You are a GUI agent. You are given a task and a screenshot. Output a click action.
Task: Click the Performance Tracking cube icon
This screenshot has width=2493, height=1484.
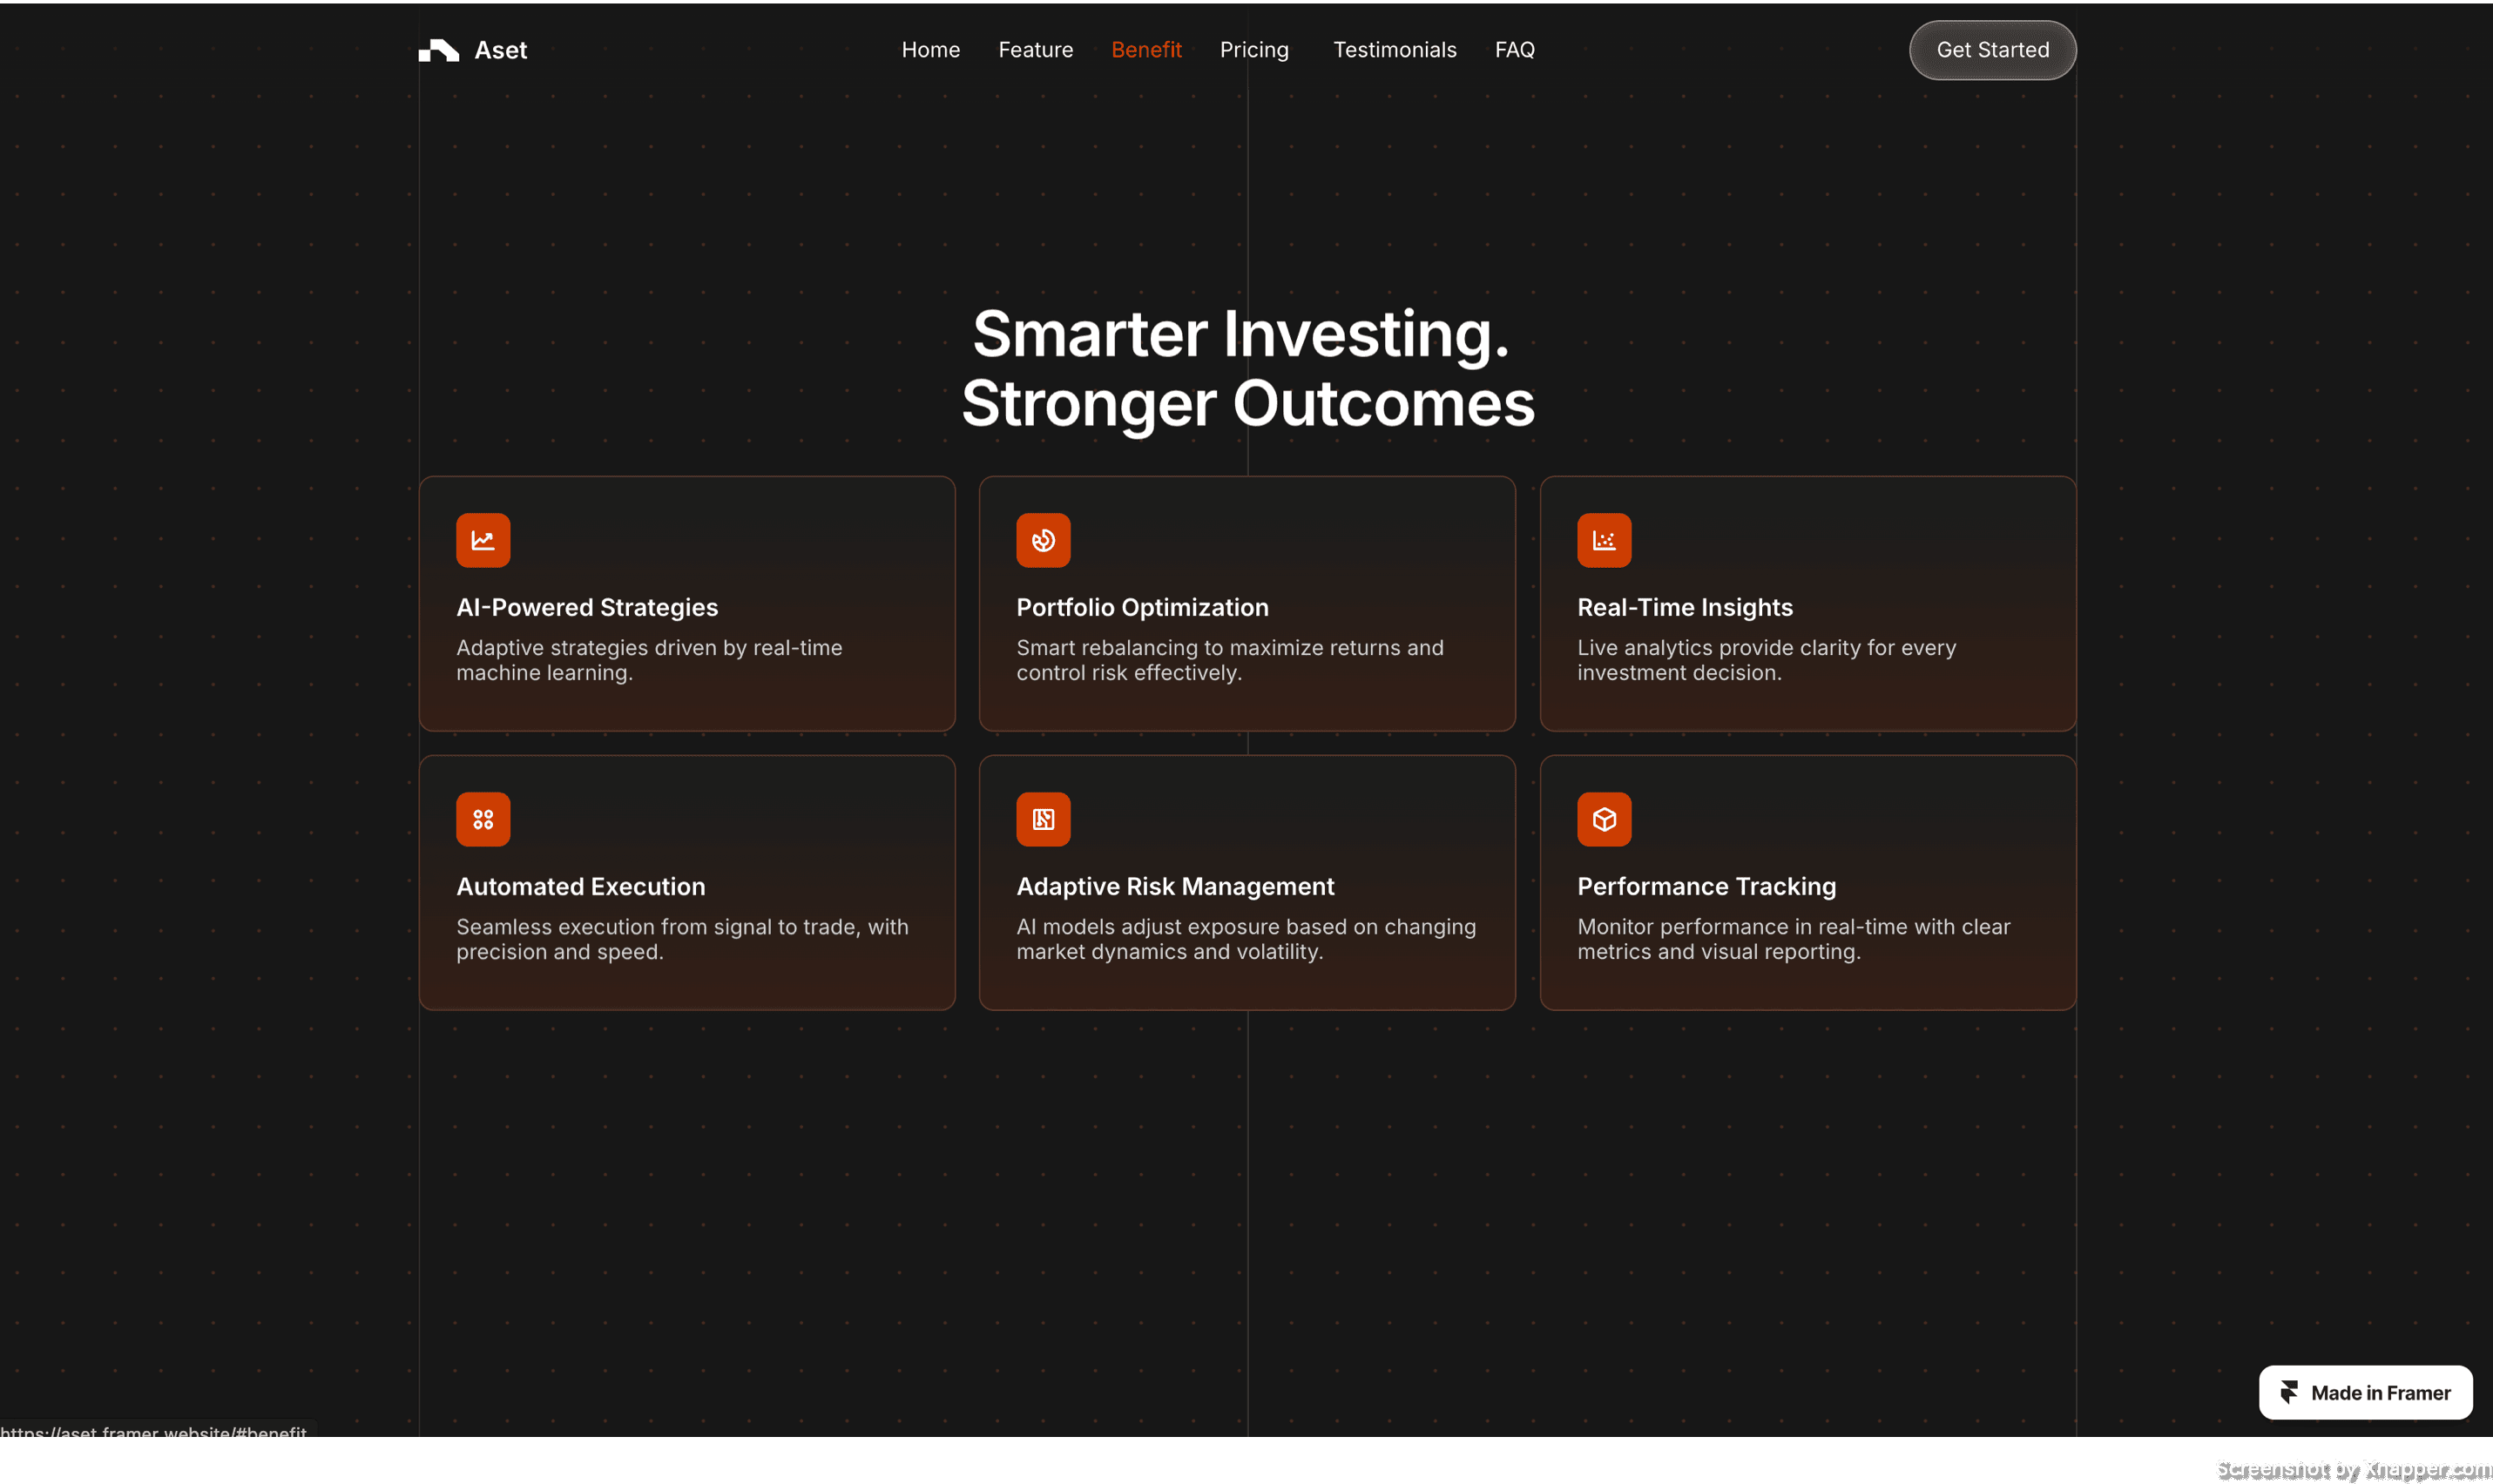coord(1604,819)
